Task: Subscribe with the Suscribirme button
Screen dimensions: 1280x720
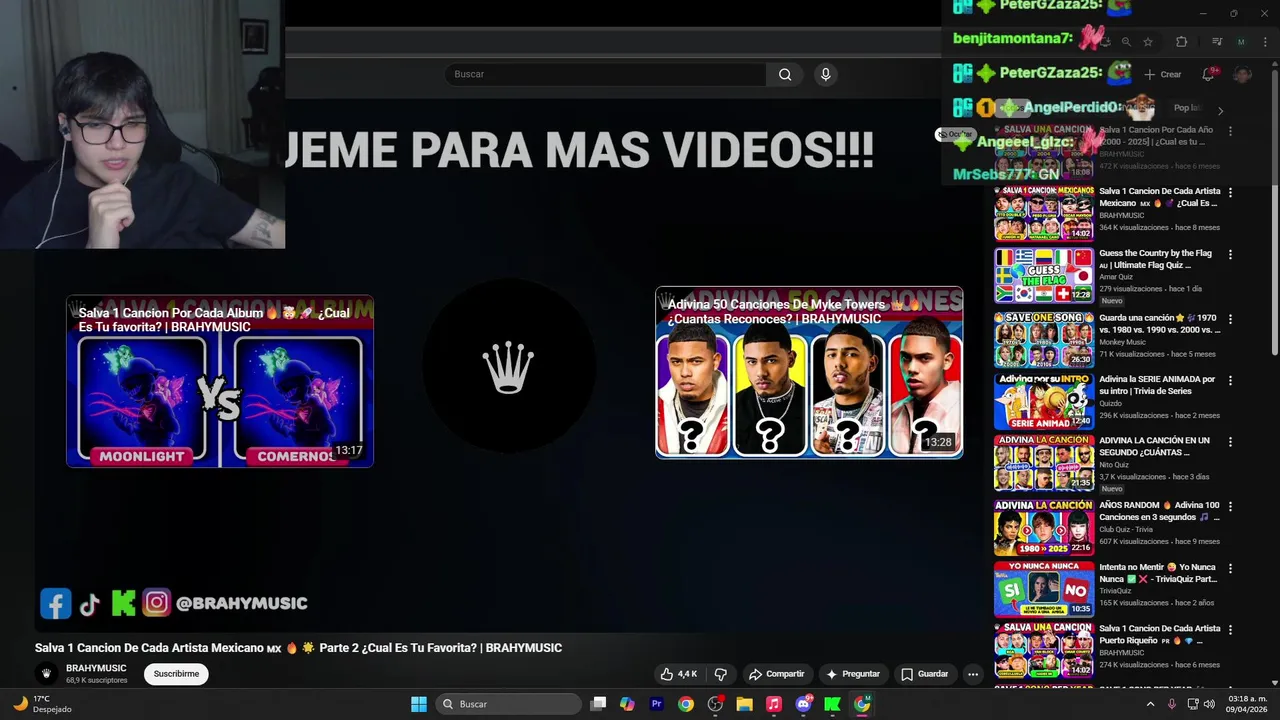Action: (x=176, y=674)
